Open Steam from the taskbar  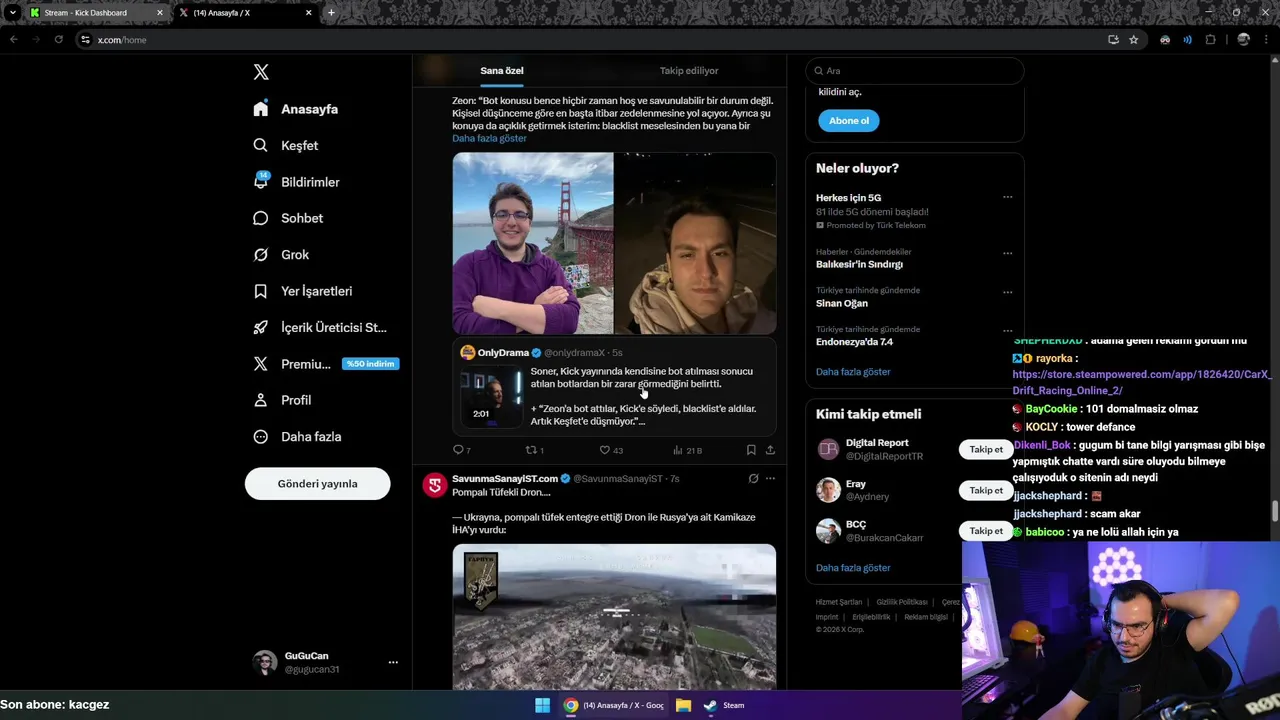pos(723,705)
